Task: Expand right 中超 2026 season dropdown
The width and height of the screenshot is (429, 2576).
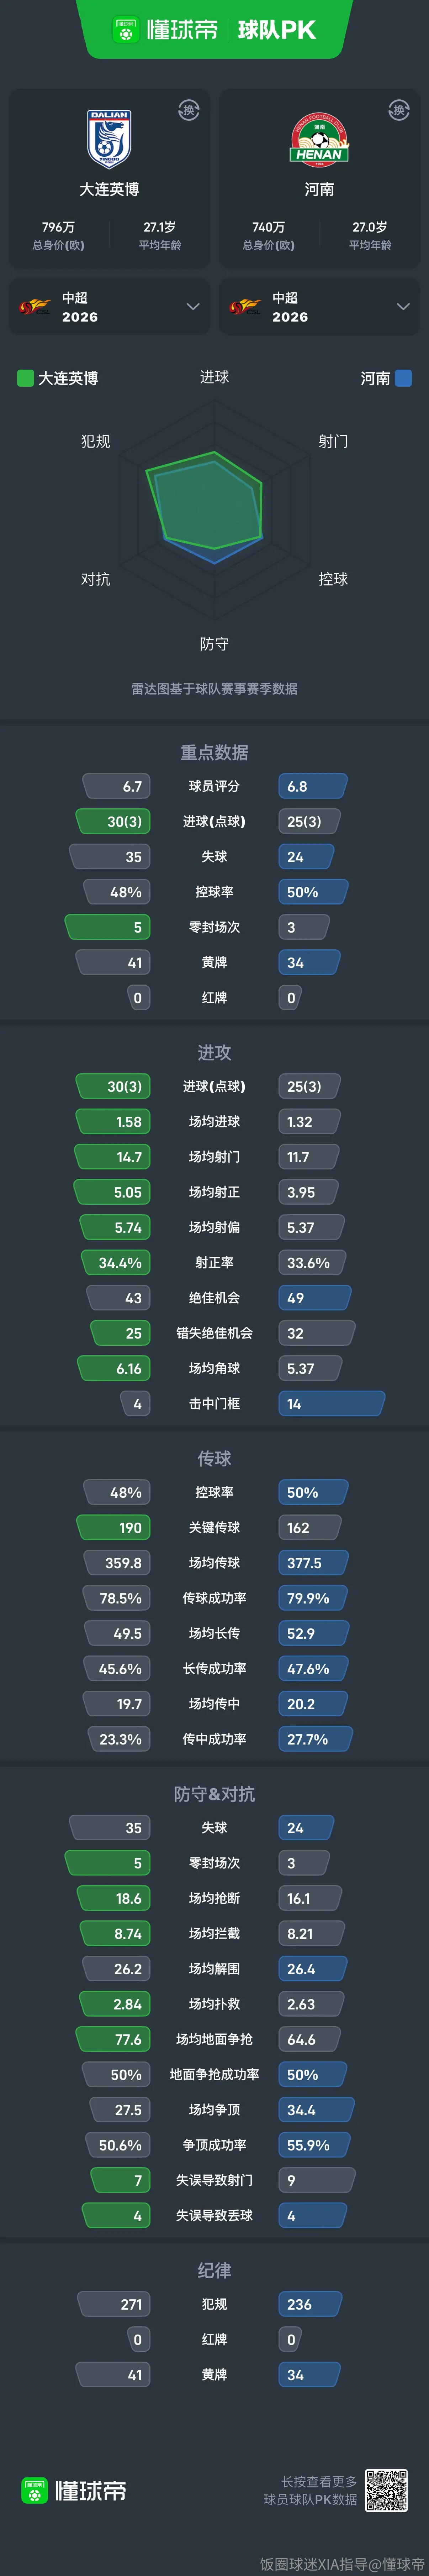Action: point(403,306)
